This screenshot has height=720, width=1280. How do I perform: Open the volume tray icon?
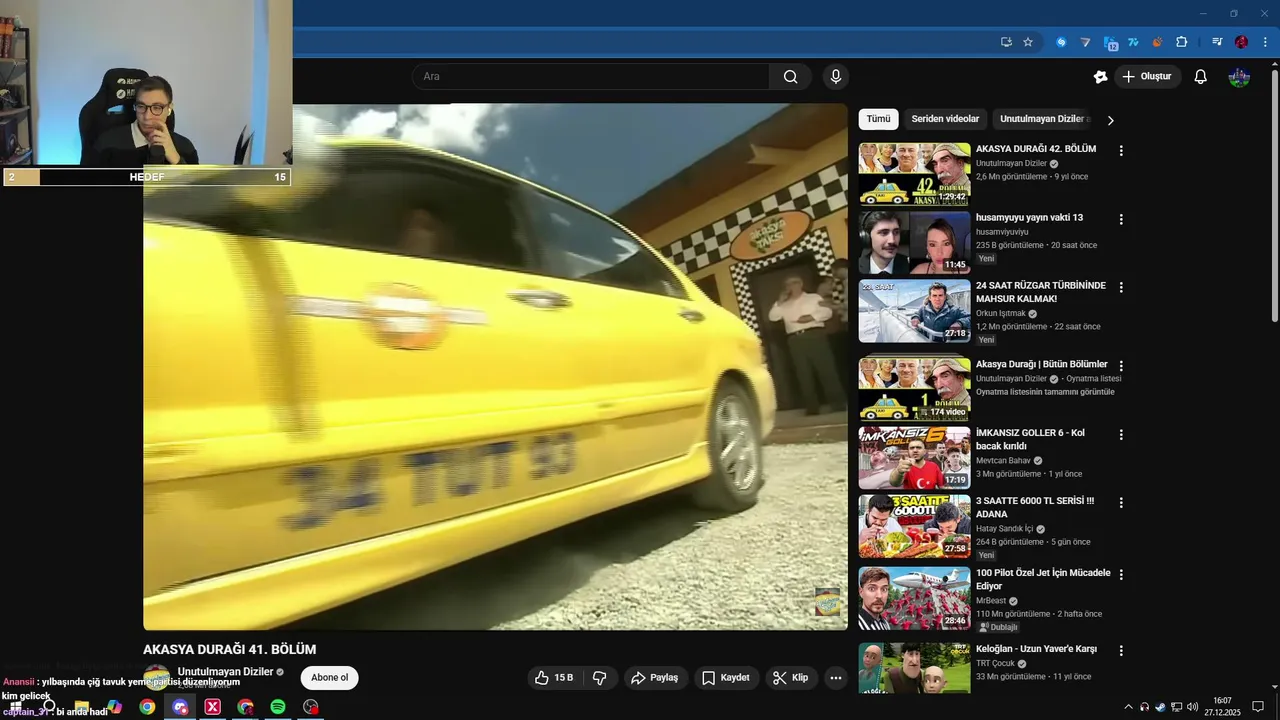pos(1192,707)
